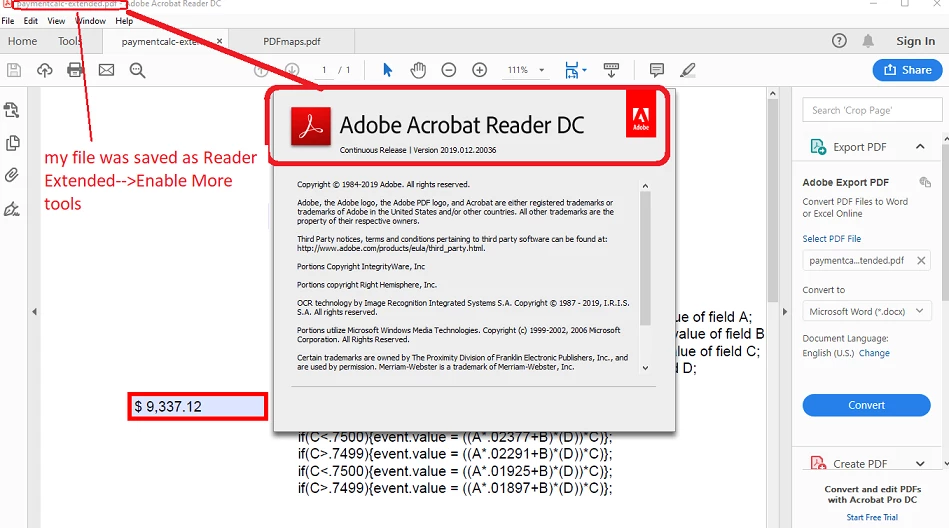Click the Export PDF tool icon
The image size is (949, 528).
(x=818, y=147)
